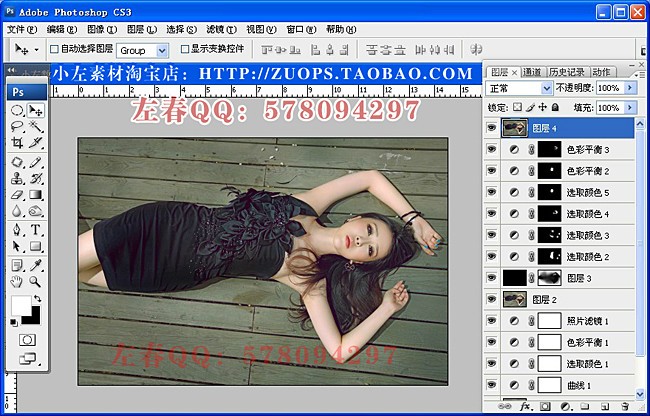The height and width of the screenshot is (416, 650).
Task: Select the Notes tool
Action: [x=17, y=265]
